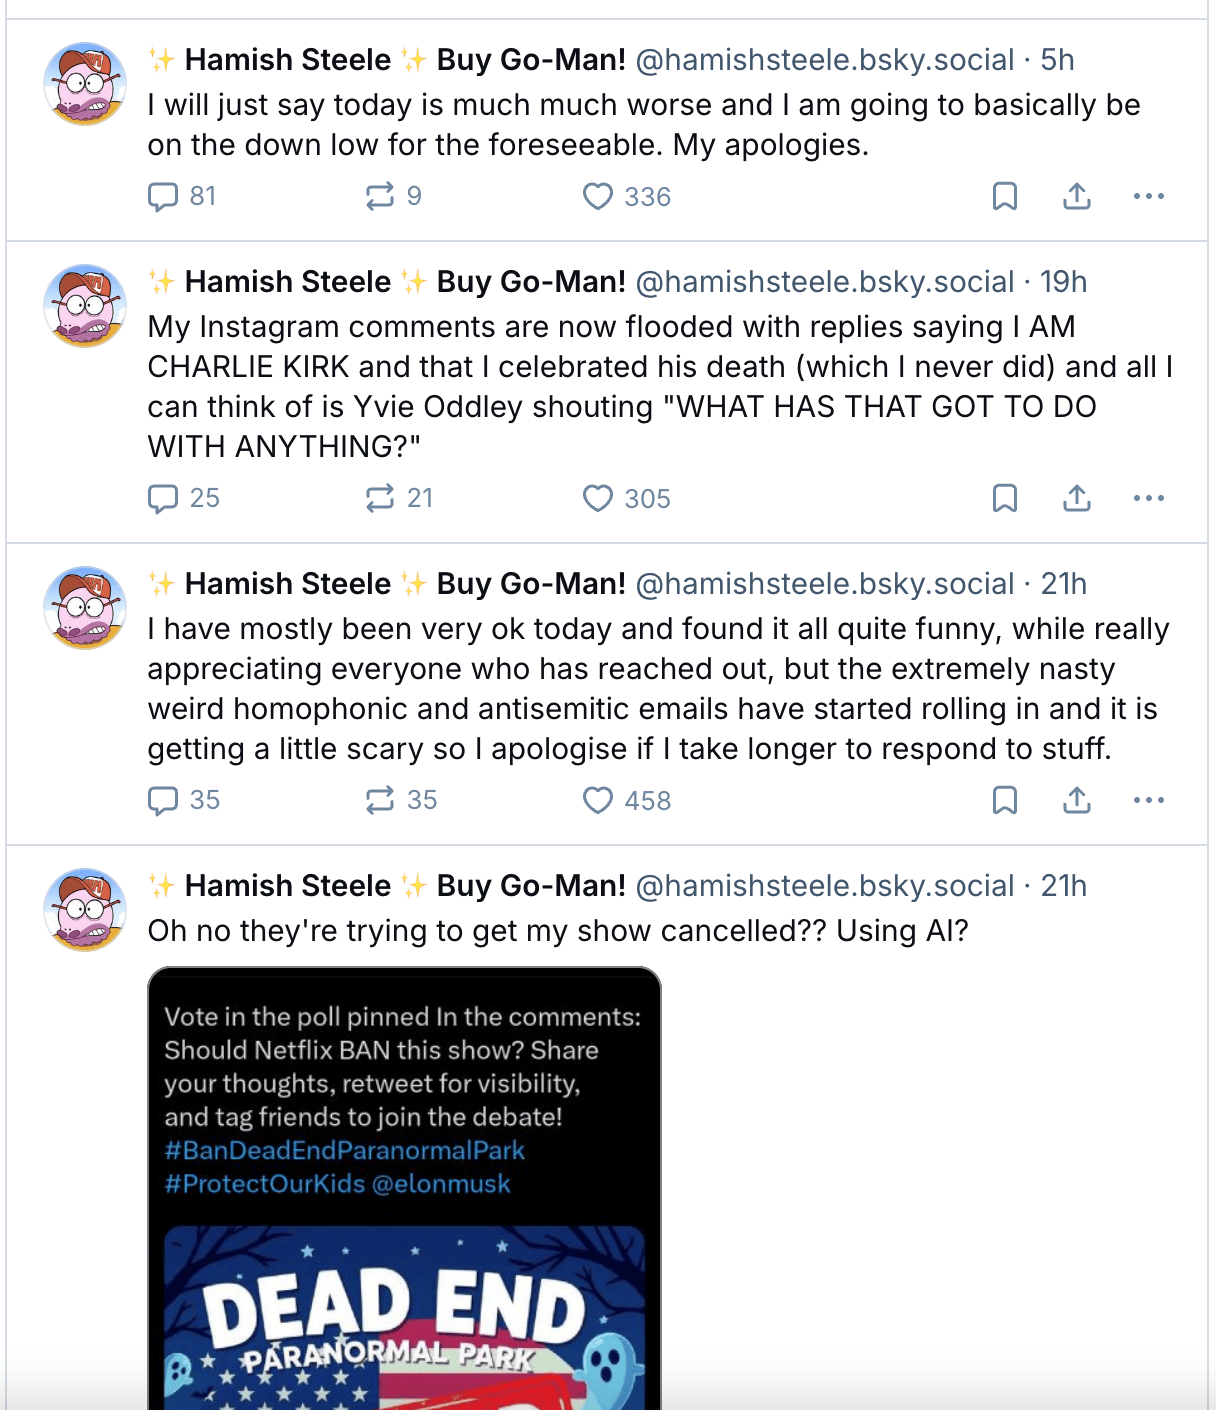Share the 5h-old post
This screenshot has width=1216, height=1410.
click(x=1076, y=196)
